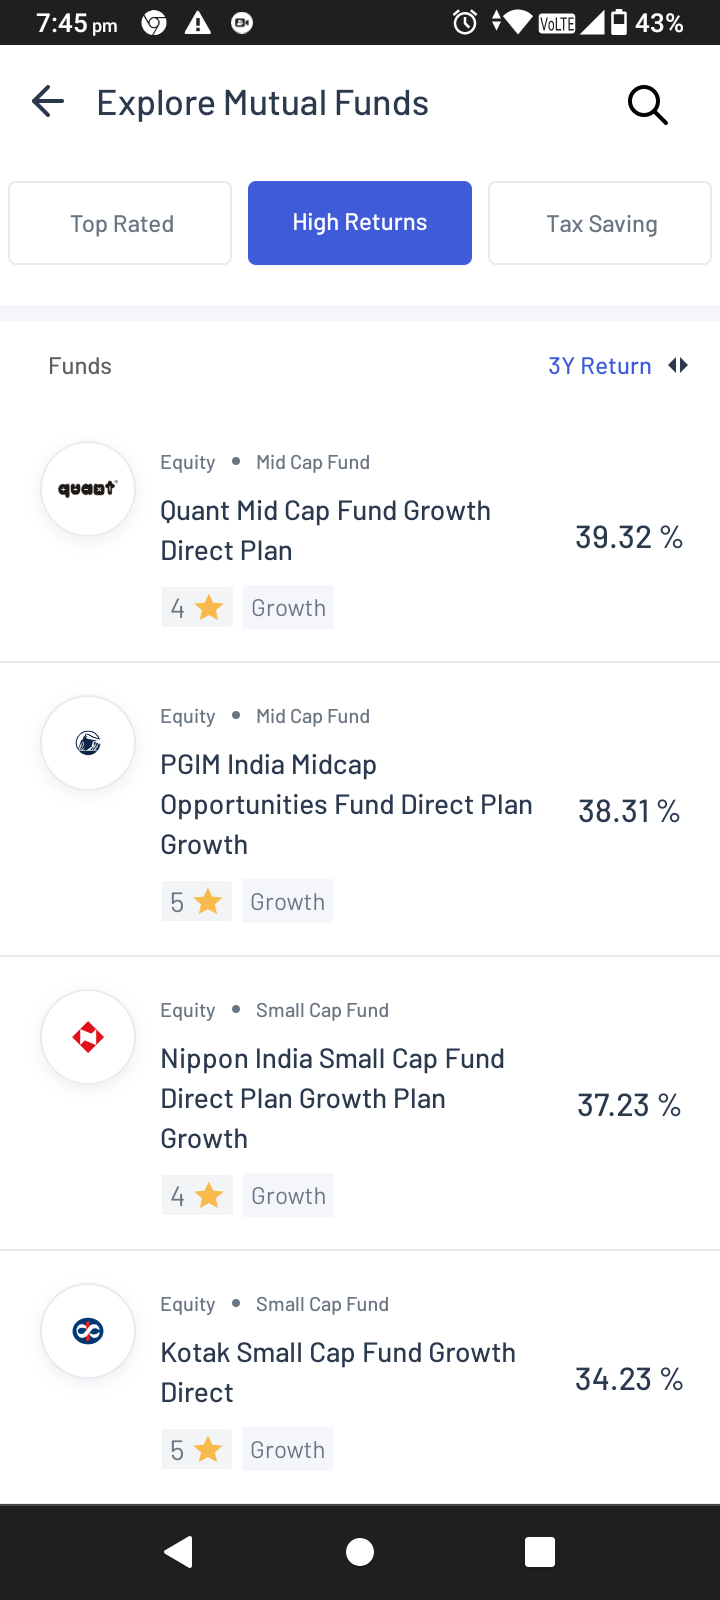Tap the Nippon India fund logo
The image size is (720, 1600).
pyautogui.click(x=88, y=1037)
